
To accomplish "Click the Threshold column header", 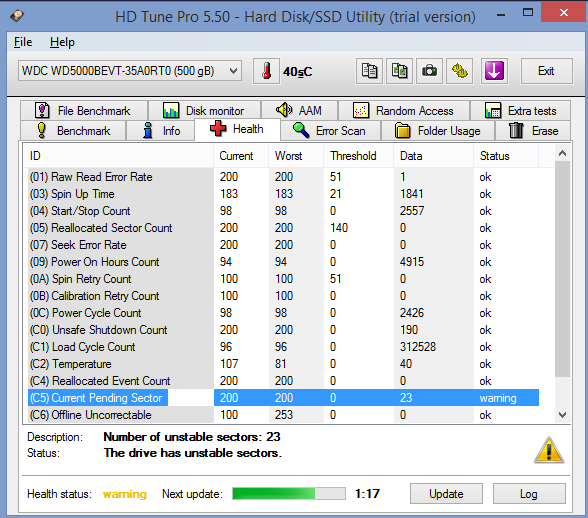I will point(358,156).
